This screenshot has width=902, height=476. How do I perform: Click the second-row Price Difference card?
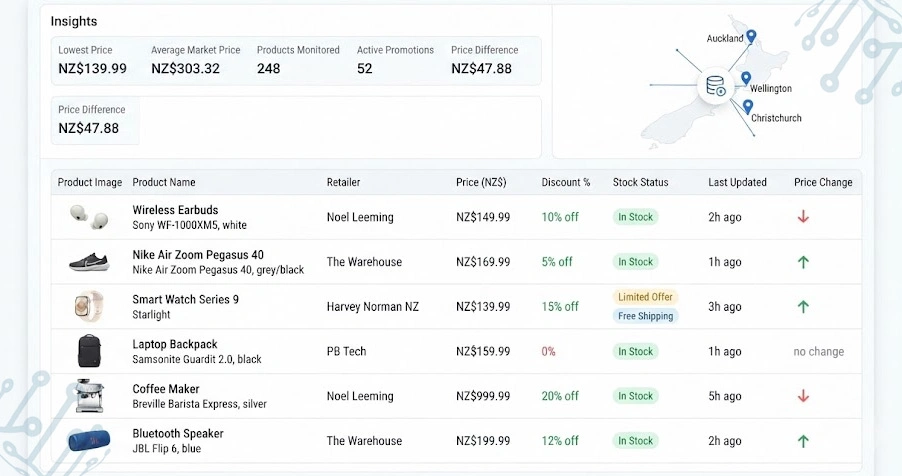[x=95, y=120]
